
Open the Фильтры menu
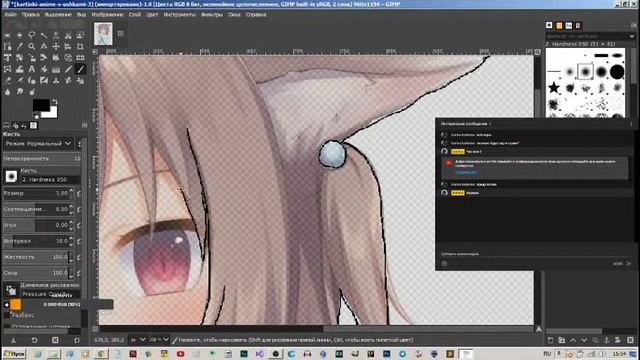click(x=212, y=14)
